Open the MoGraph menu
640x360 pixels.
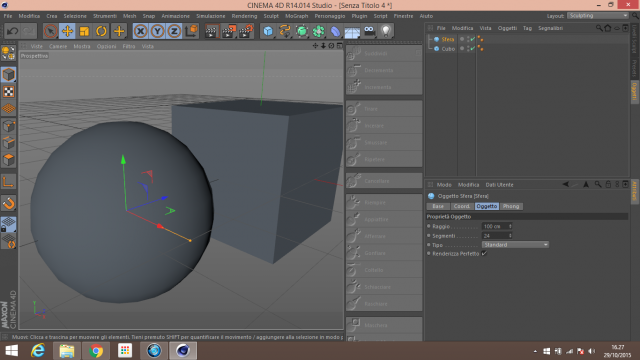tap(297, 16)
